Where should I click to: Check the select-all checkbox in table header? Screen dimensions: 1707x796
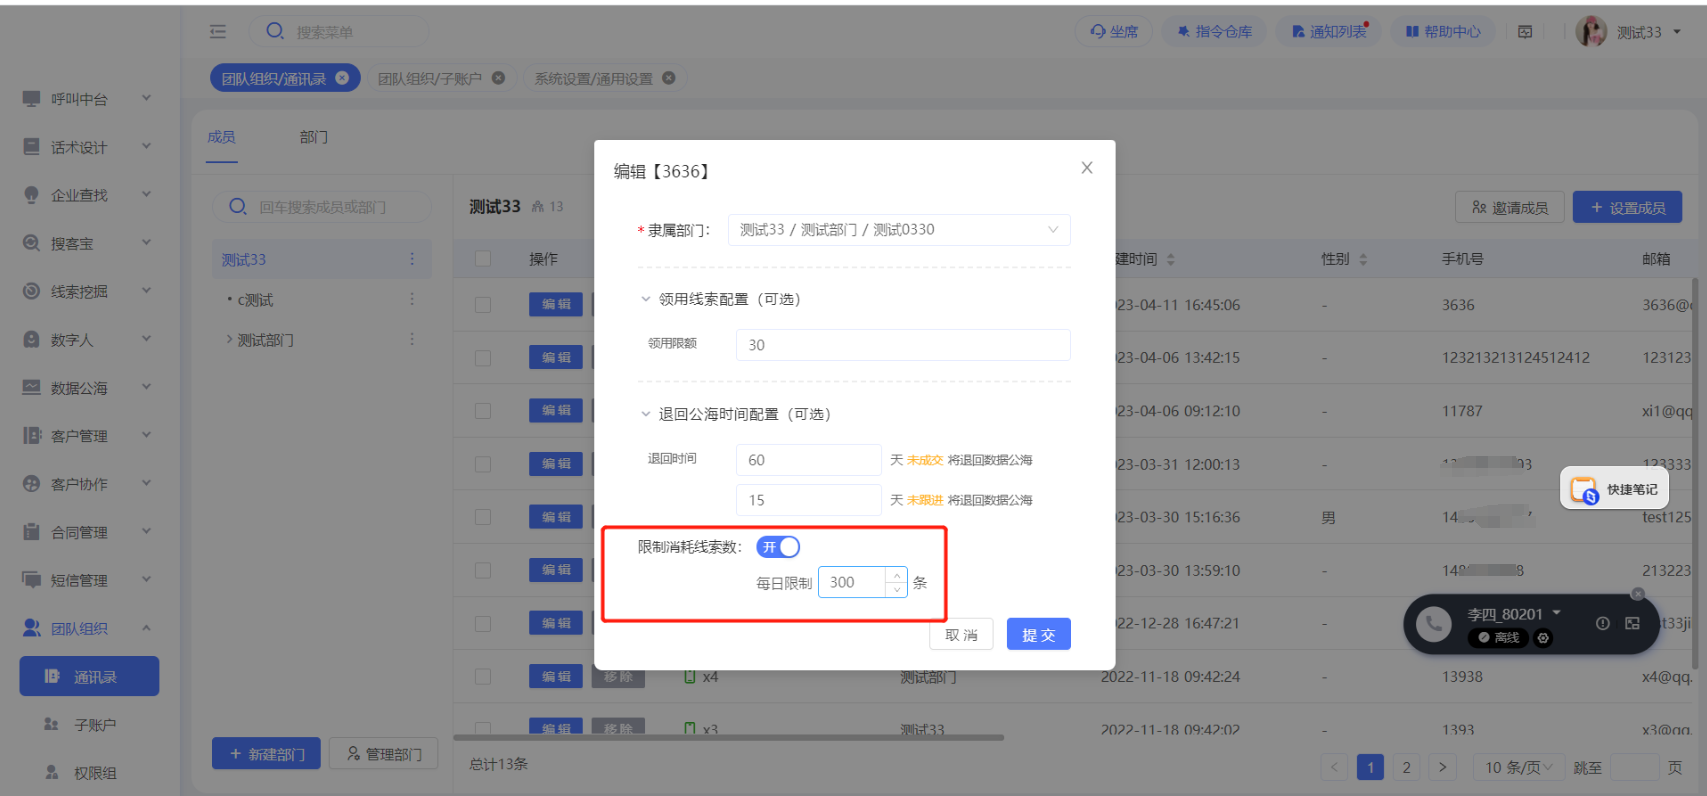[x=483, y=259]
